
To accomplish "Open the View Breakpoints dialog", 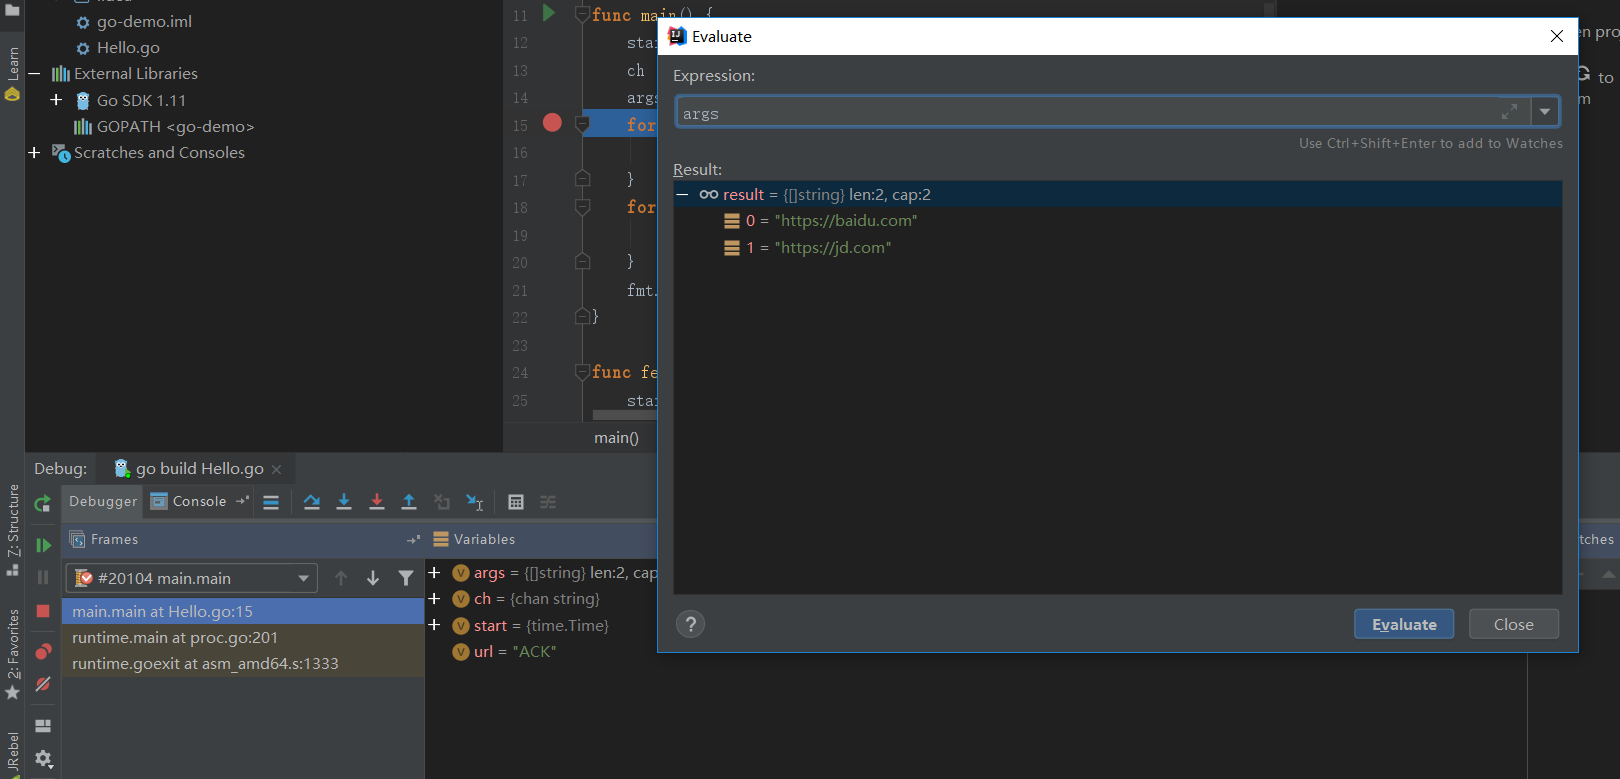I will 43,652.
